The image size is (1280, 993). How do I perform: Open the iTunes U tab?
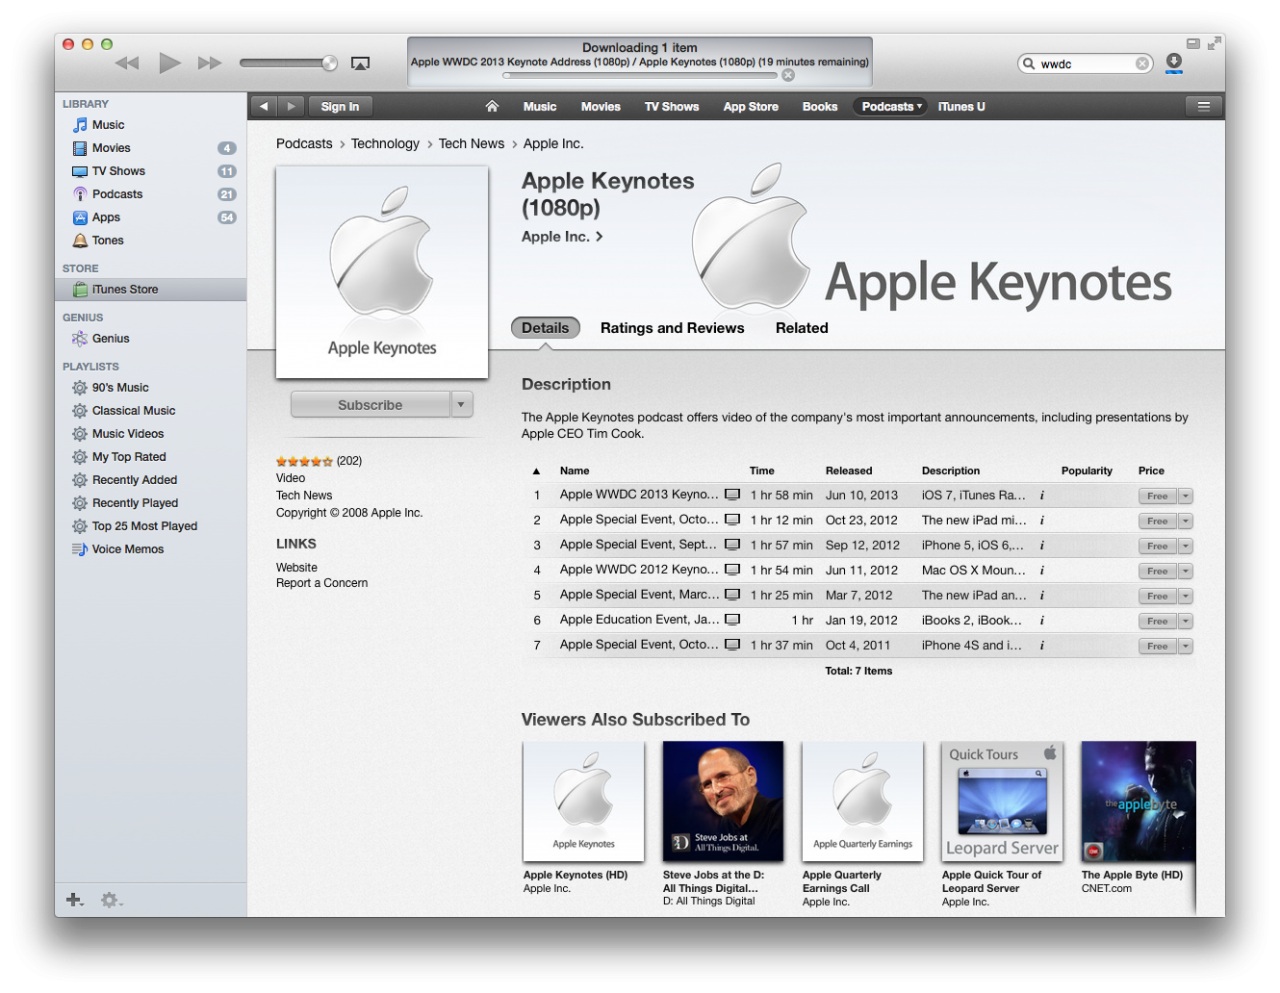[962, 106]
